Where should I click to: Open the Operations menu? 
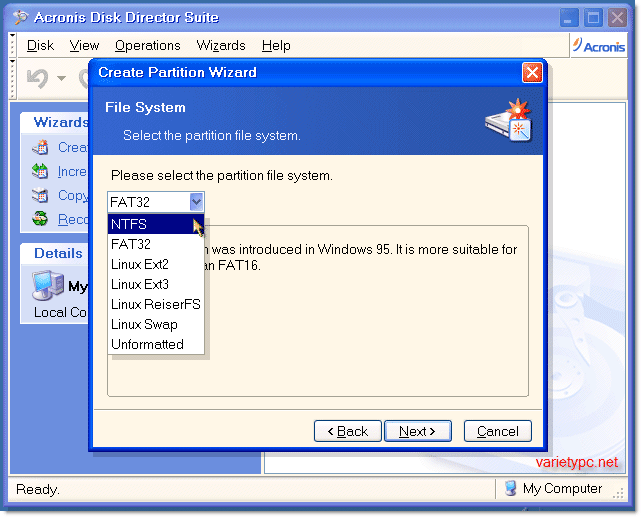(148, 45)
